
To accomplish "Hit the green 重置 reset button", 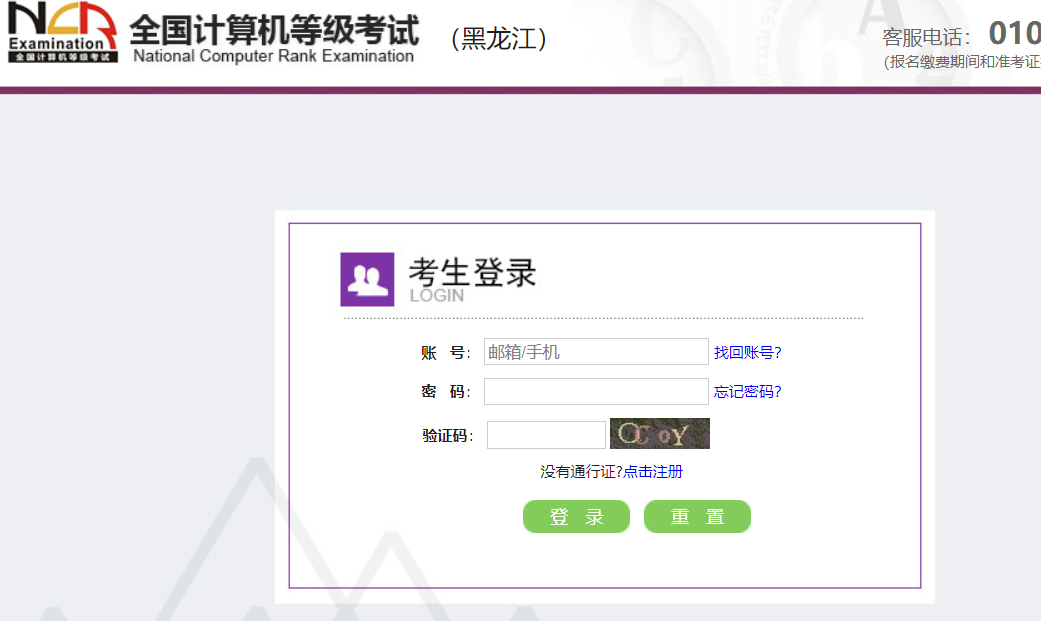I will click(697, 517).
